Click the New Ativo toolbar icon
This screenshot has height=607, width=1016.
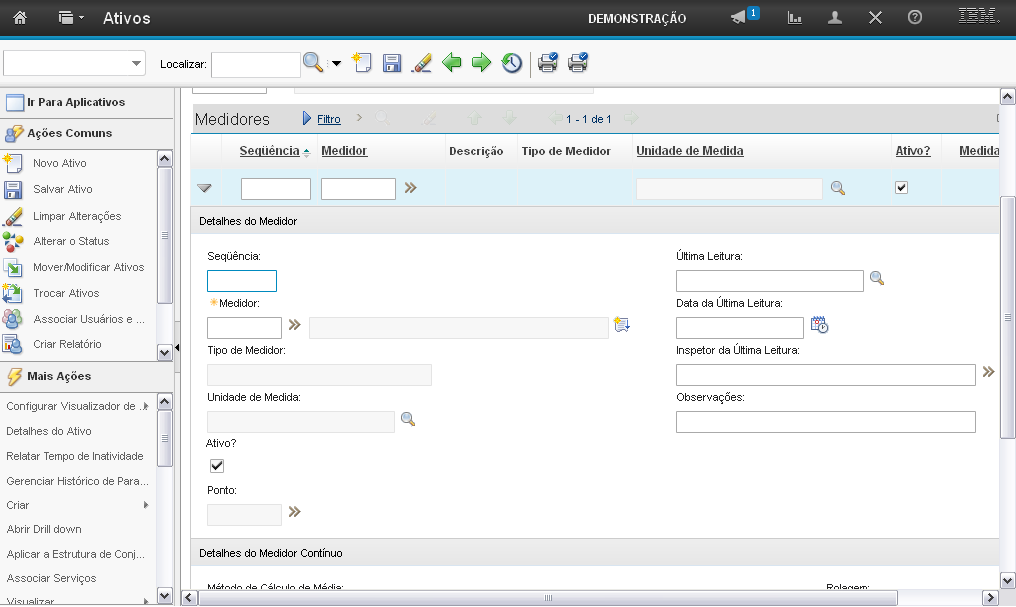(362, 63)
